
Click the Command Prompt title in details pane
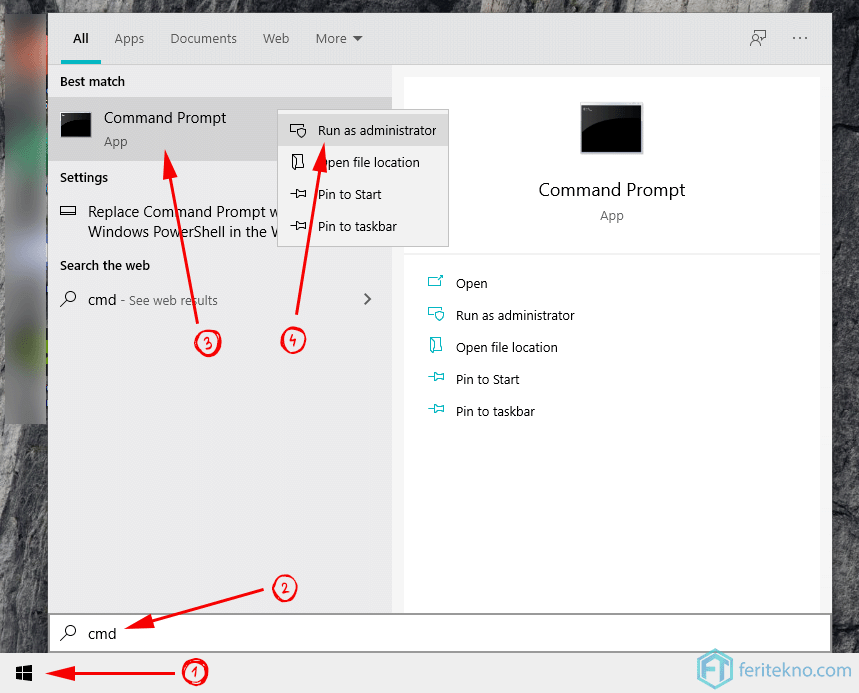[x=611, y=190]
